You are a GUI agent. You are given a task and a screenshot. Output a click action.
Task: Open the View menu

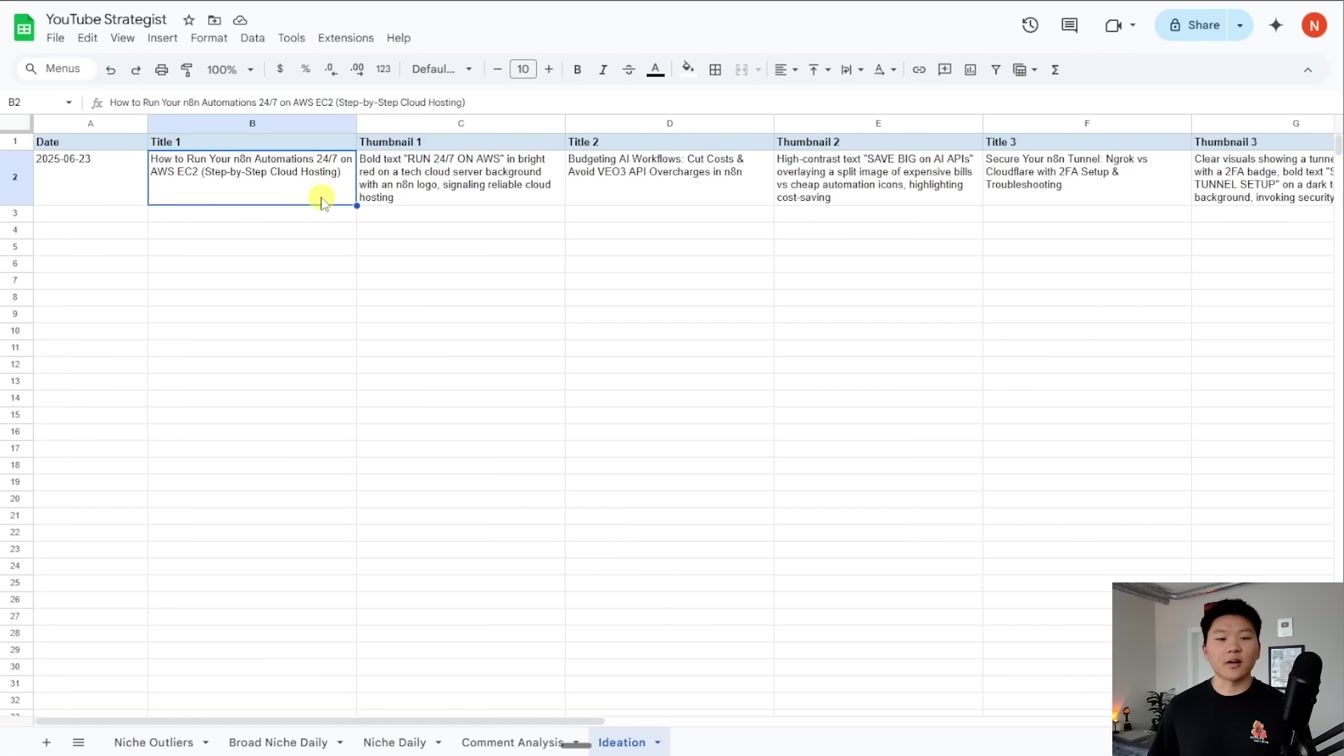click(x=122, y=38)
